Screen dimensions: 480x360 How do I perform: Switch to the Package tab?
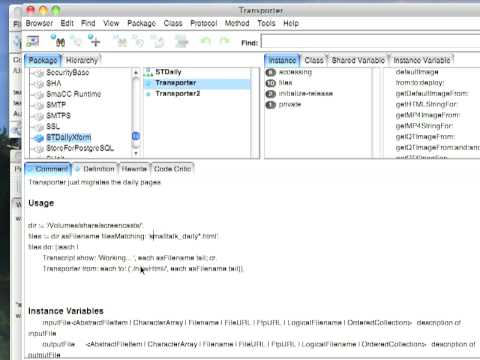tap(43, 60)
